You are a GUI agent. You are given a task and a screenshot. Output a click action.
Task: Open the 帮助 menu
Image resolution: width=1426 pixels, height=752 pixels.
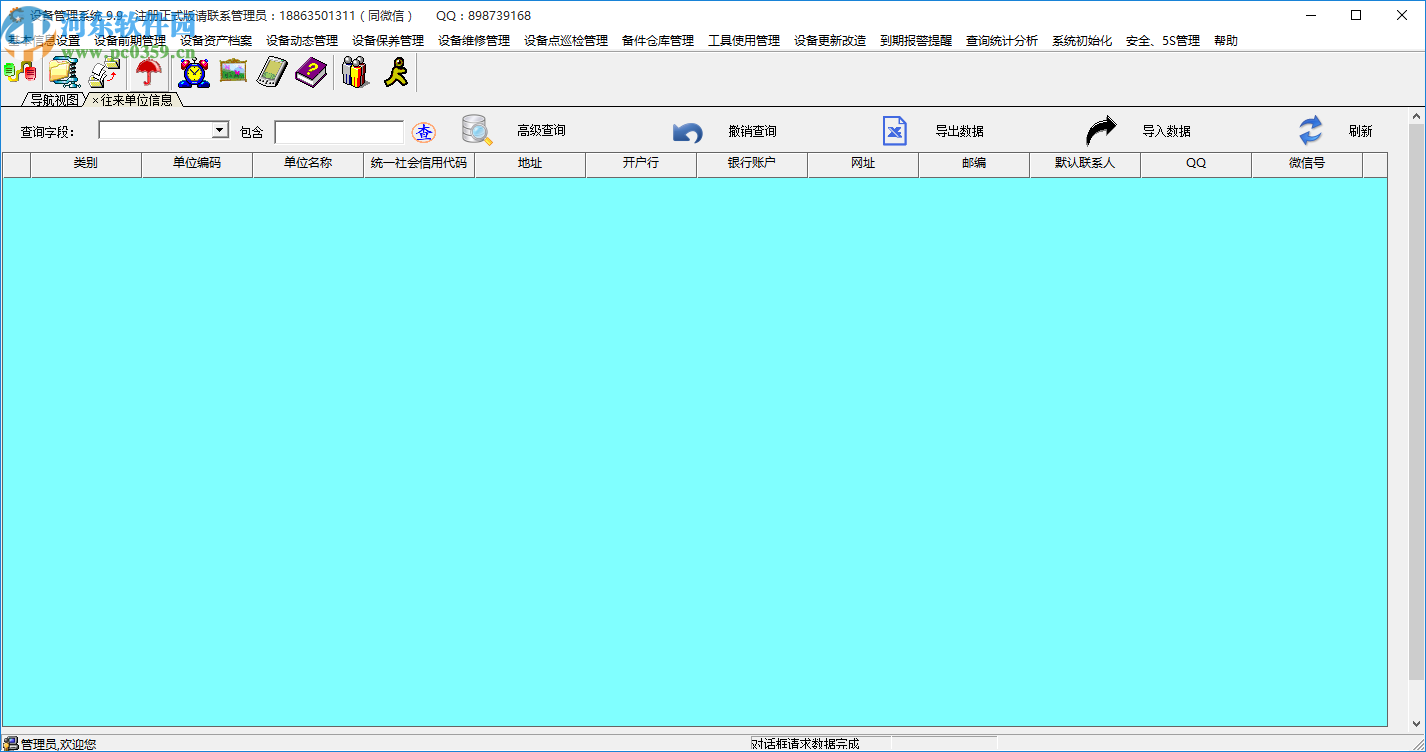coord(1225,41)
